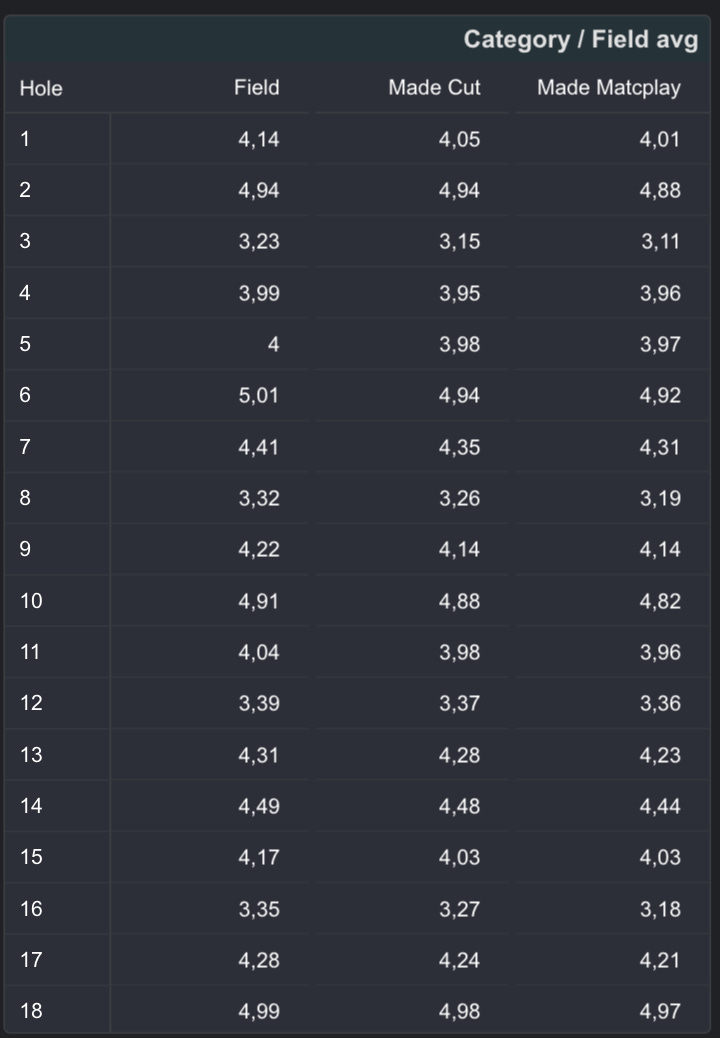Select hole number 1 in Hole column

coord(24,139)
